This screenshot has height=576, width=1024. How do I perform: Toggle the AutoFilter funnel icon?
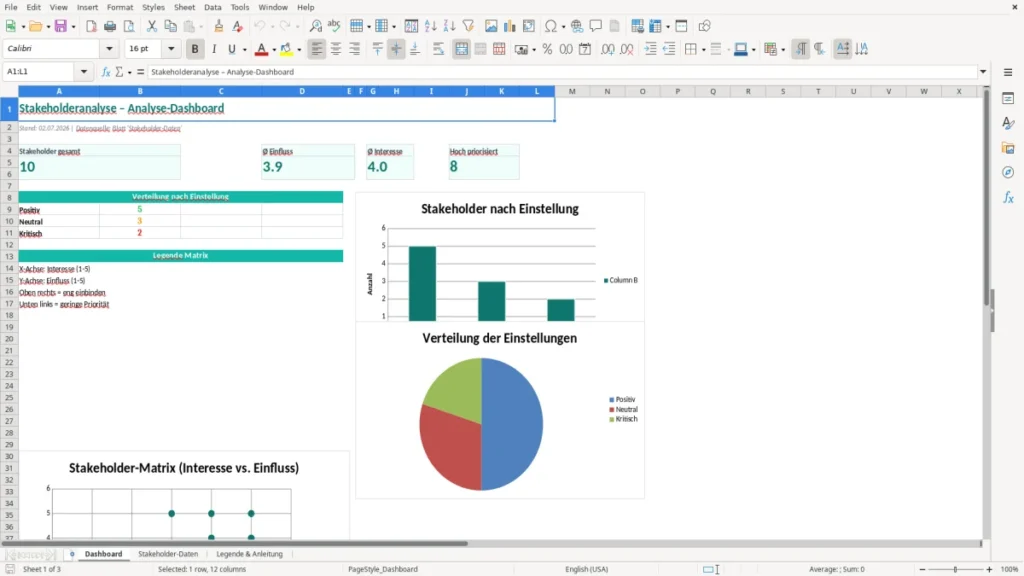468,26
